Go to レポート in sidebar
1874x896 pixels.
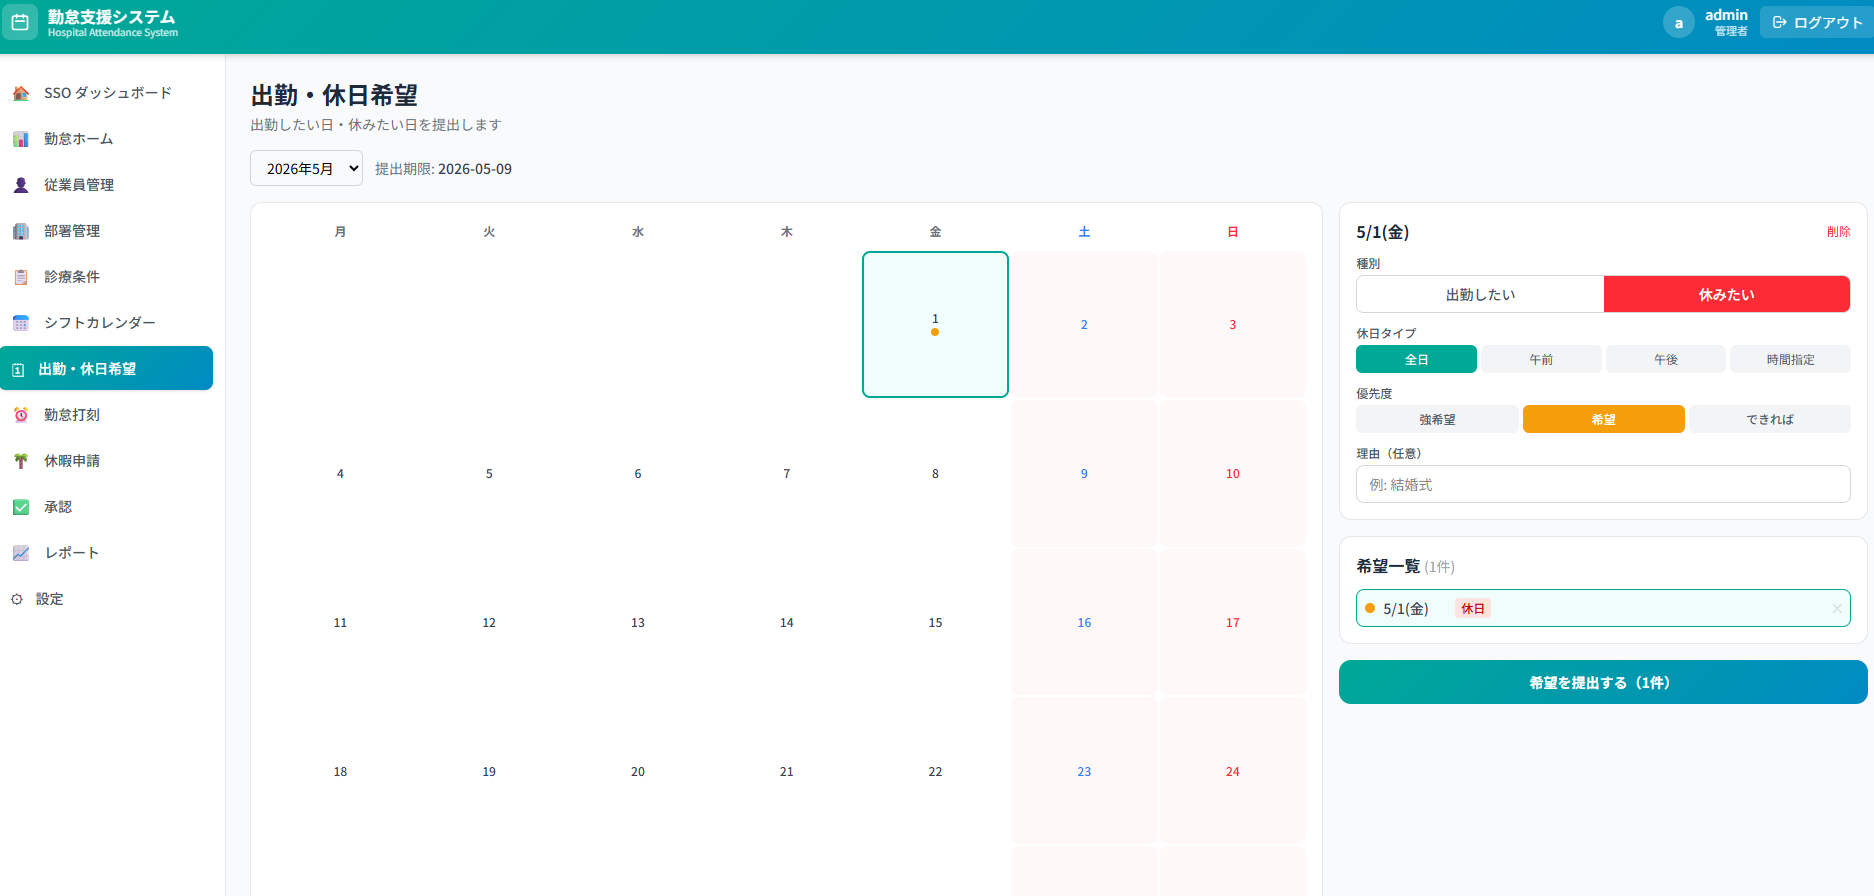(71, 553)
